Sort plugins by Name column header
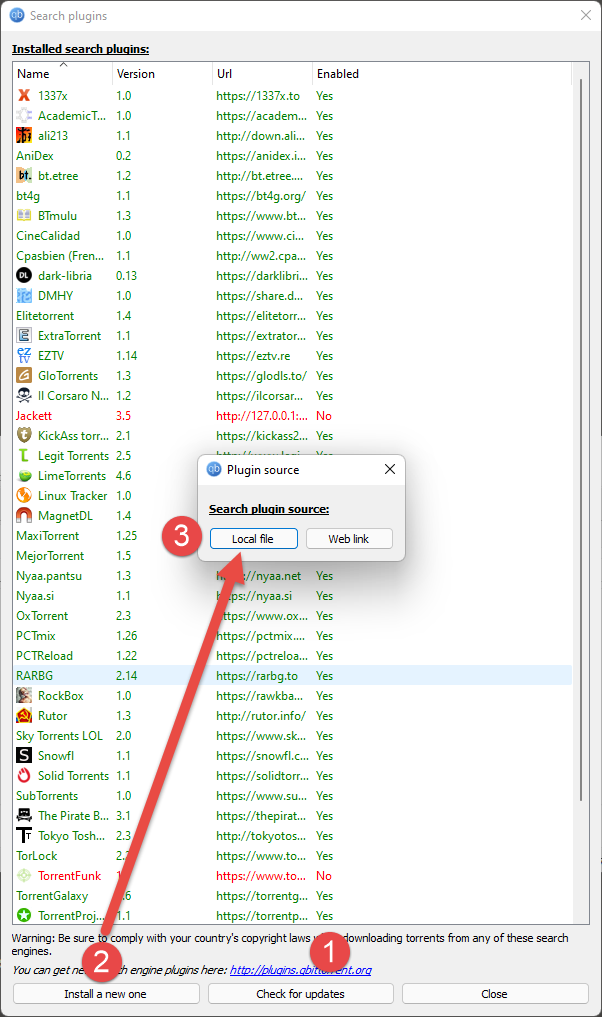The width and height of the screenshot is (602, 1017). click(x=62, y=74)
